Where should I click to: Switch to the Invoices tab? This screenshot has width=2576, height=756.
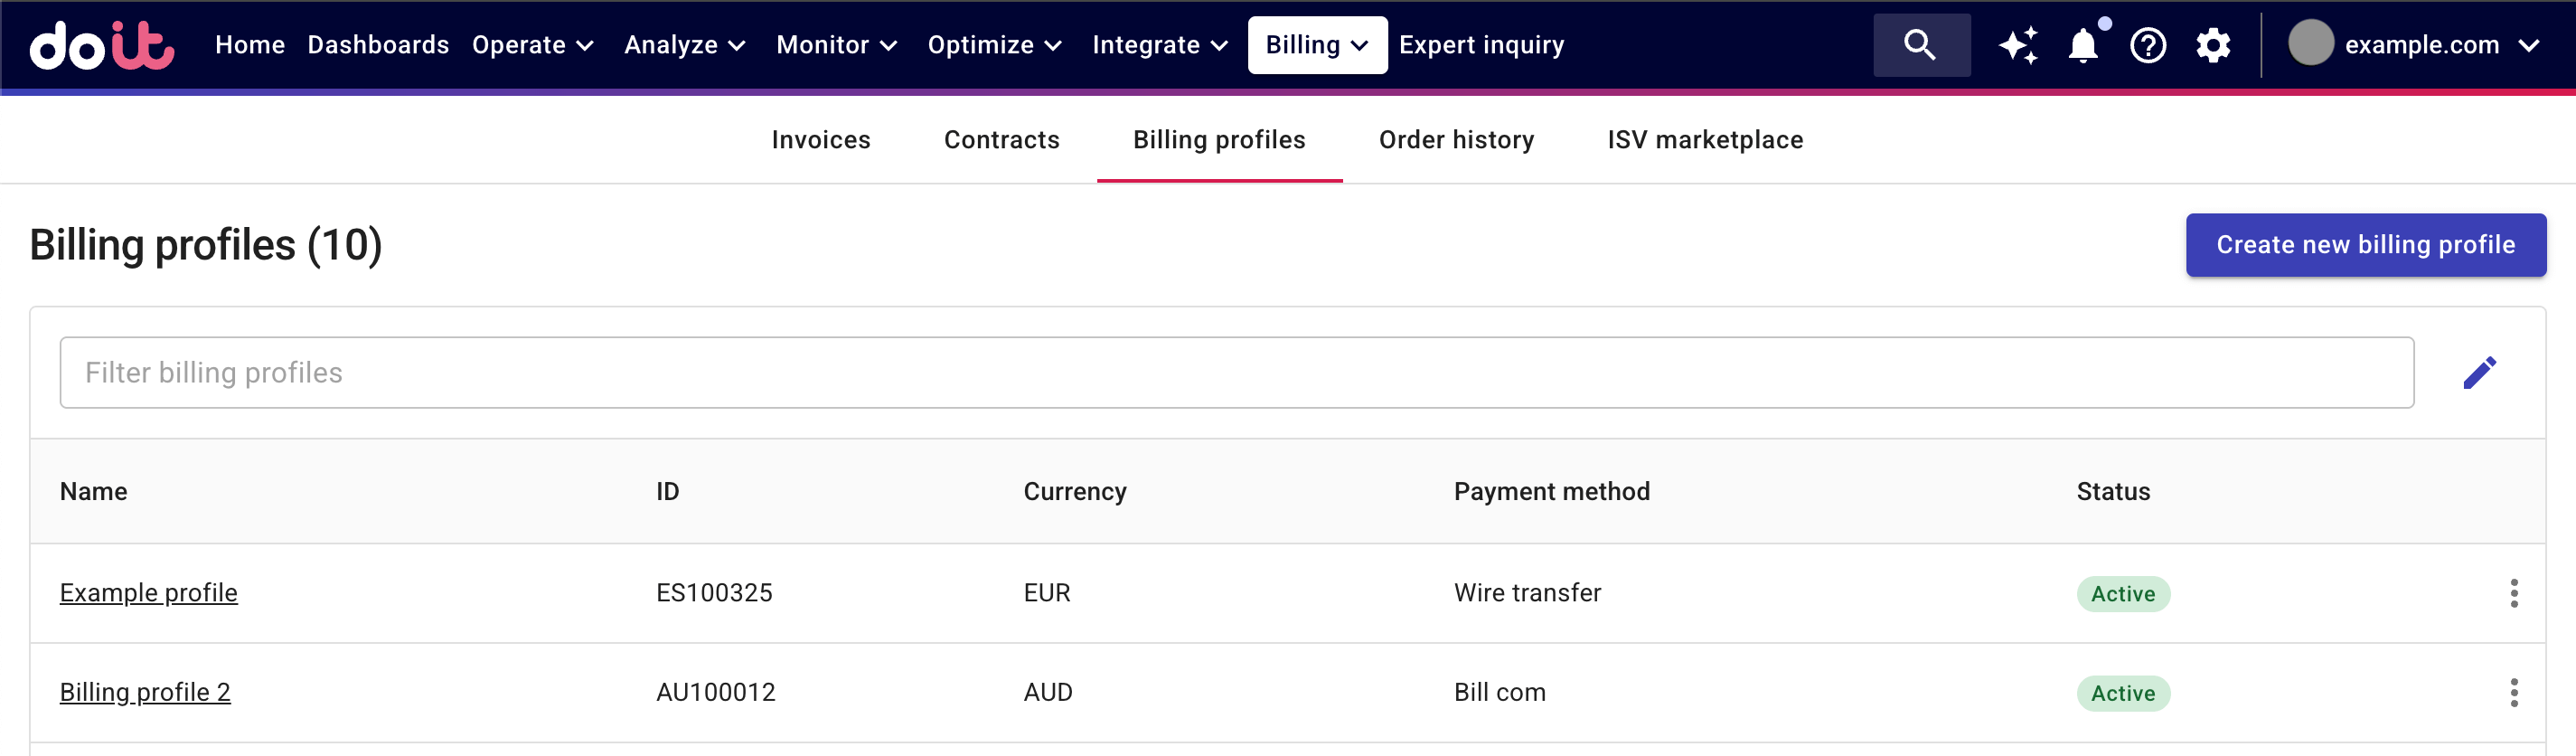click(820, 140)
